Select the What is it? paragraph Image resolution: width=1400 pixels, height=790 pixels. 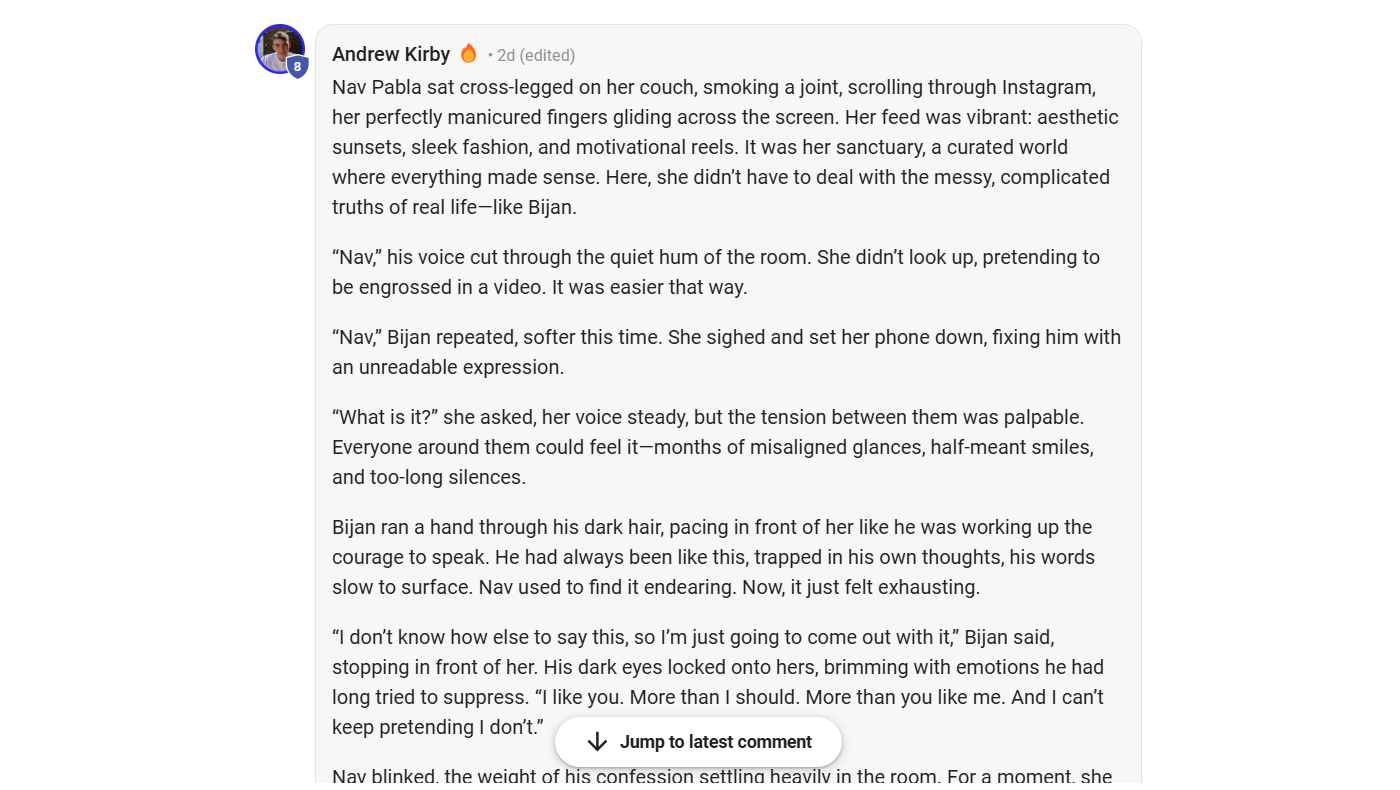tap(713, 447)
